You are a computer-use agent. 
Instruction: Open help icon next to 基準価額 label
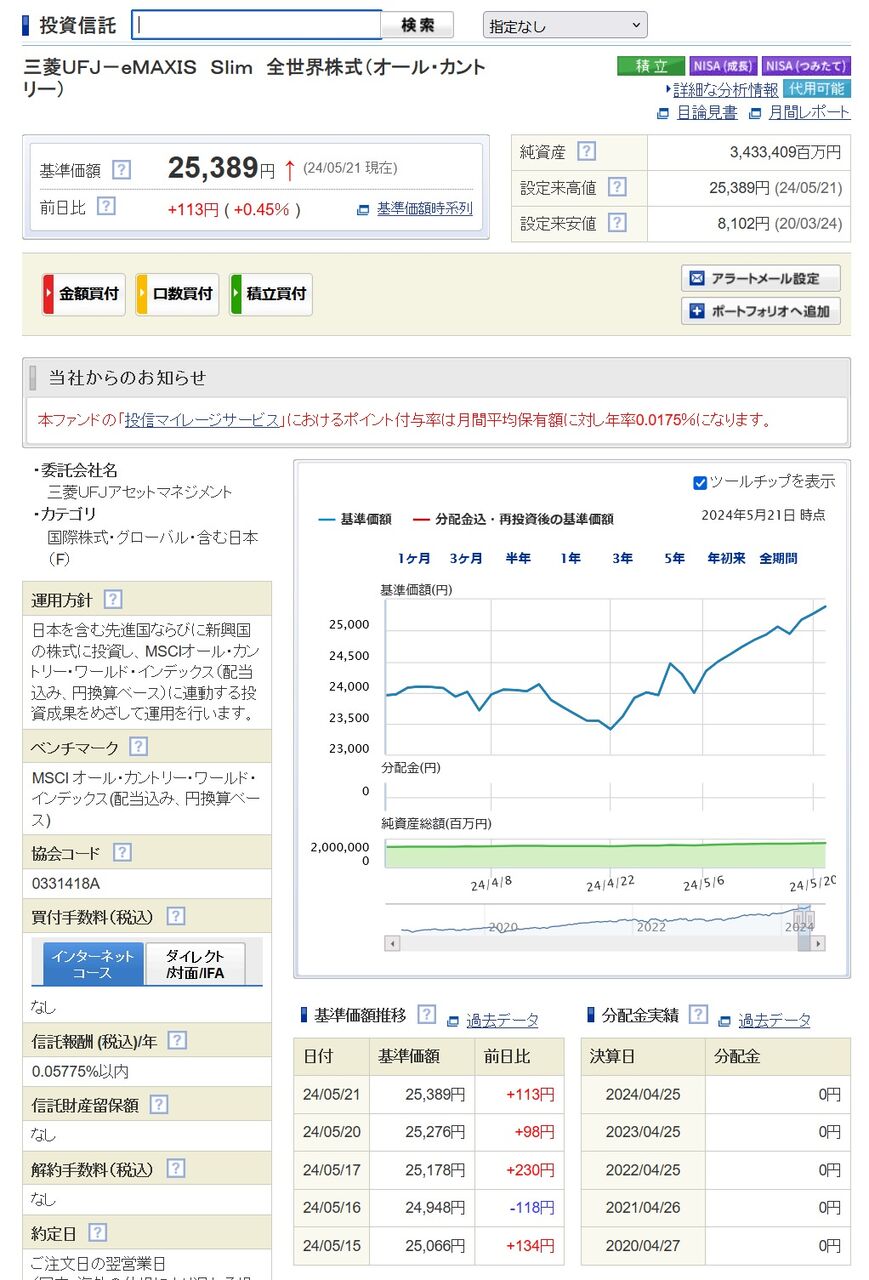point(122,170)
